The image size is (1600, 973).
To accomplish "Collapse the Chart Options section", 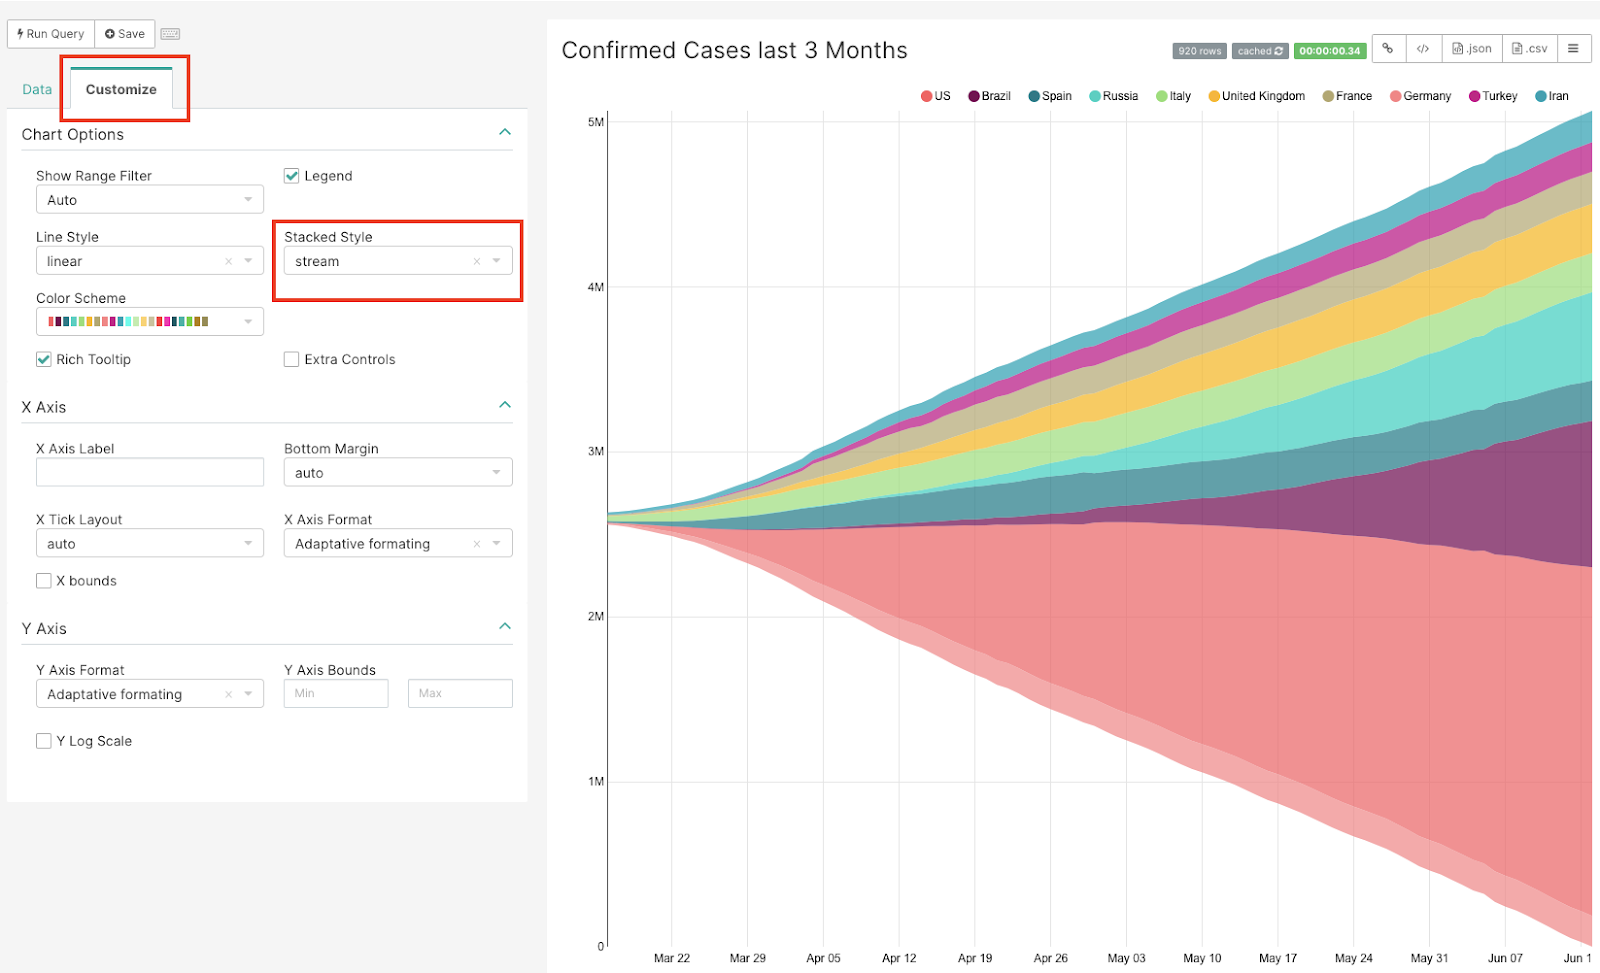I will click(505, 133).
